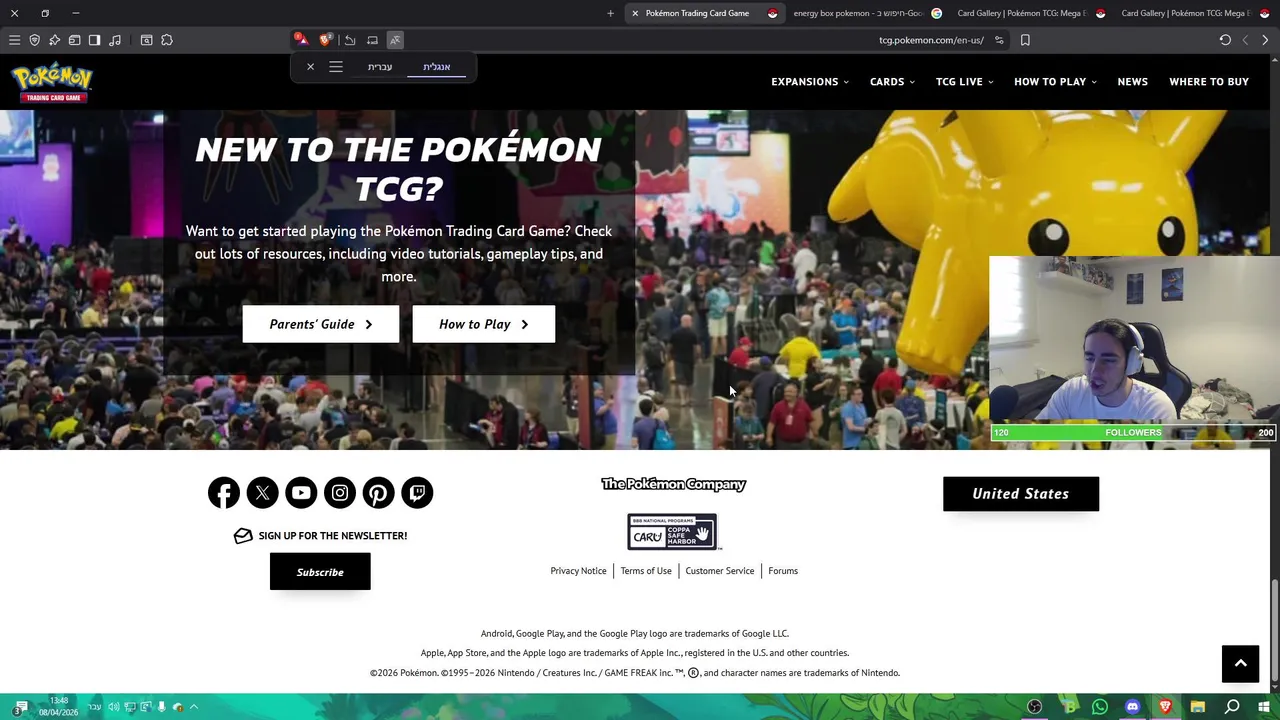Select עברית (Hebrew) in translate popup
Screen dimensions: 1280x720
[380, 67]
